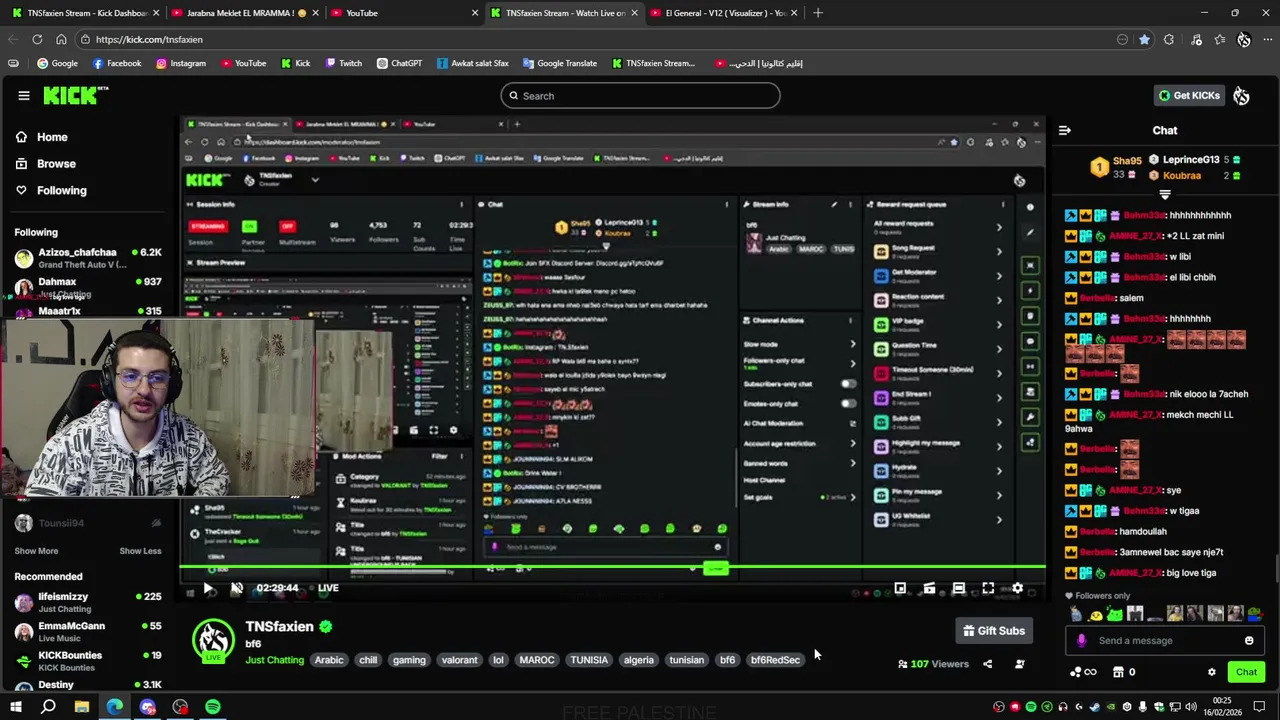The image size is (1280, 720).
Task: Open the Google Translate bookmark
Action: (559, 63)
